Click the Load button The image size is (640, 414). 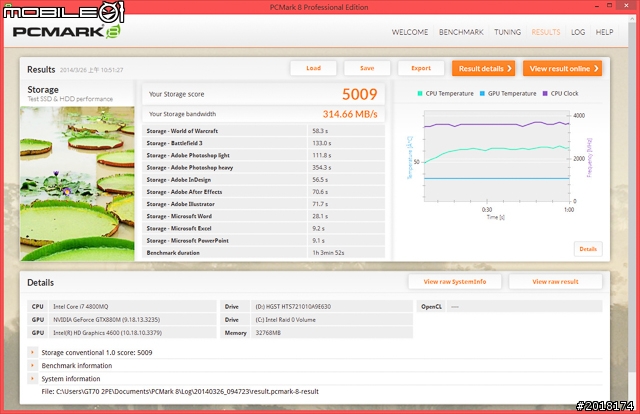[313, 68]
